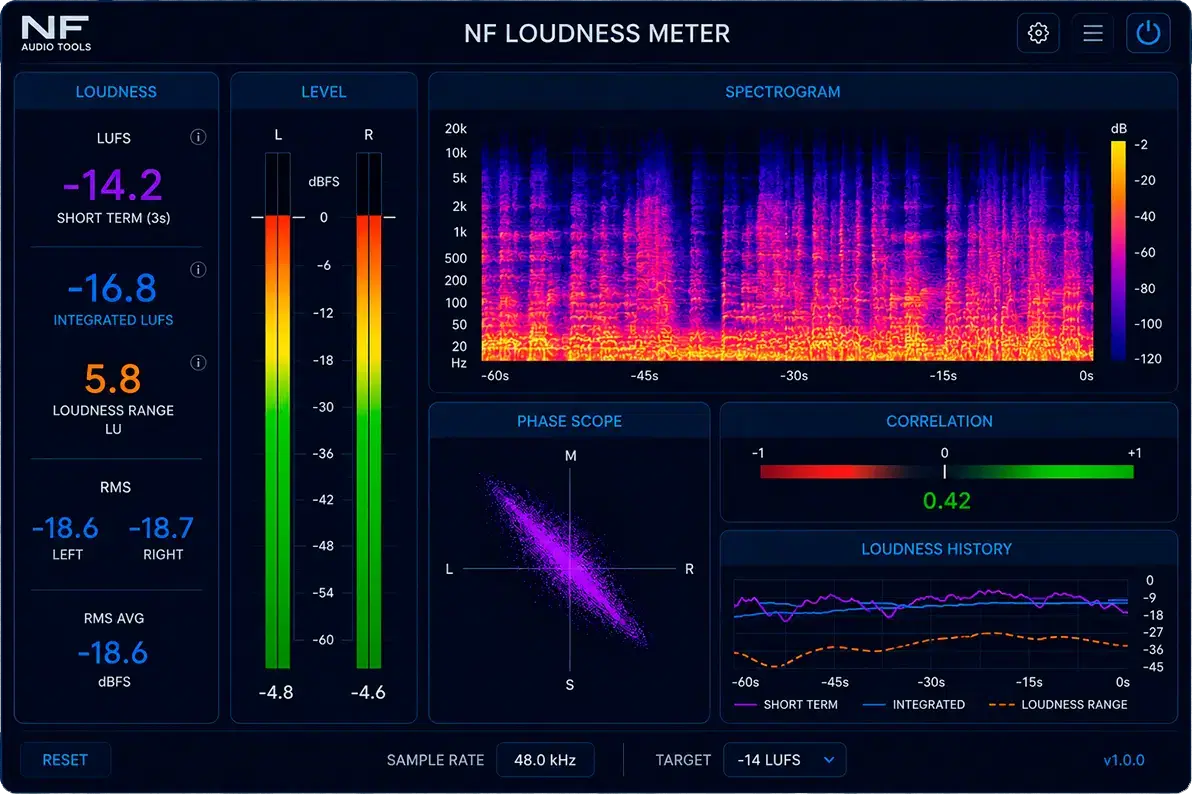Toggle the plugin power button
The image size is (1192, 794).
click(1147, 33)
